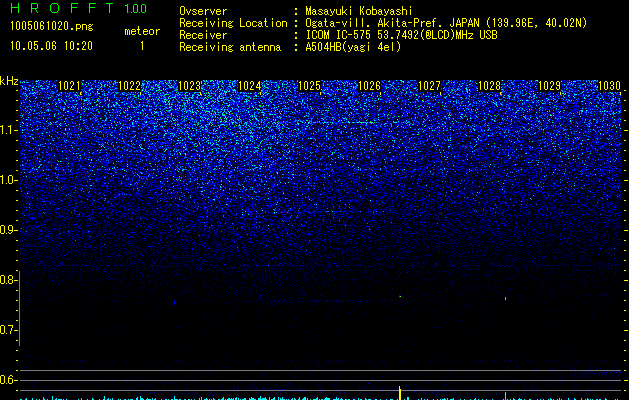629x400 pixels.
Task: Click the 1030 time marker
Action: coord(609,86)
